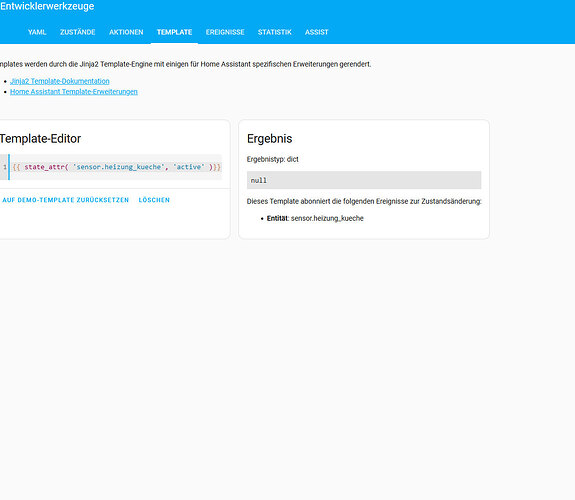The image size is (575, 500).
Task: Click the Ergebnistyp: dict text
Action: 273,159
